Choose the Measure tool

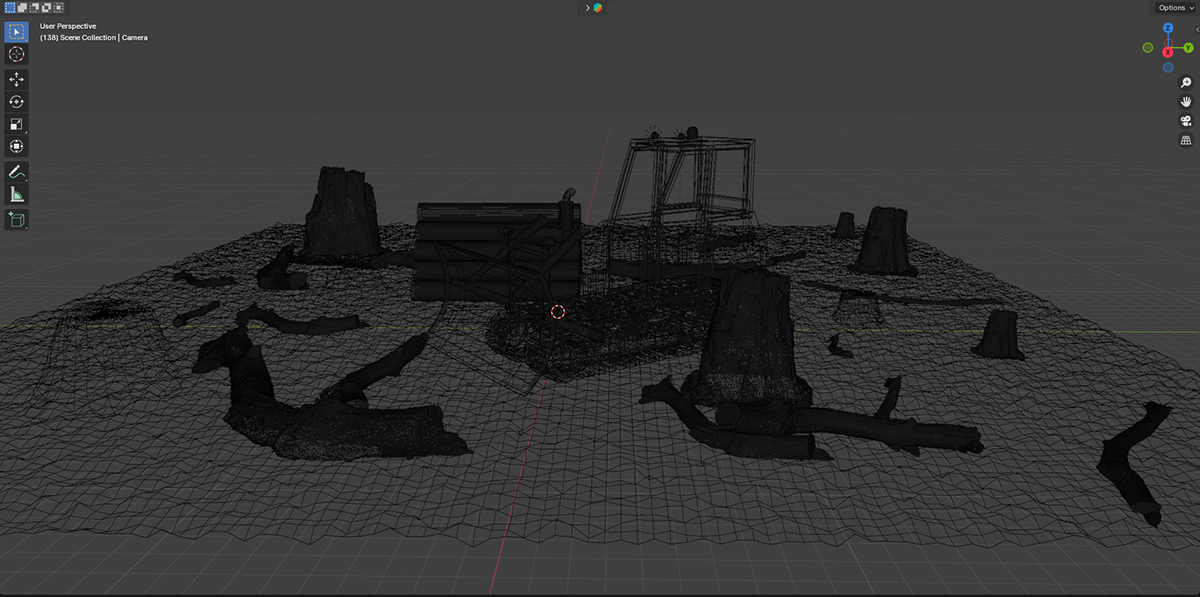17,195
